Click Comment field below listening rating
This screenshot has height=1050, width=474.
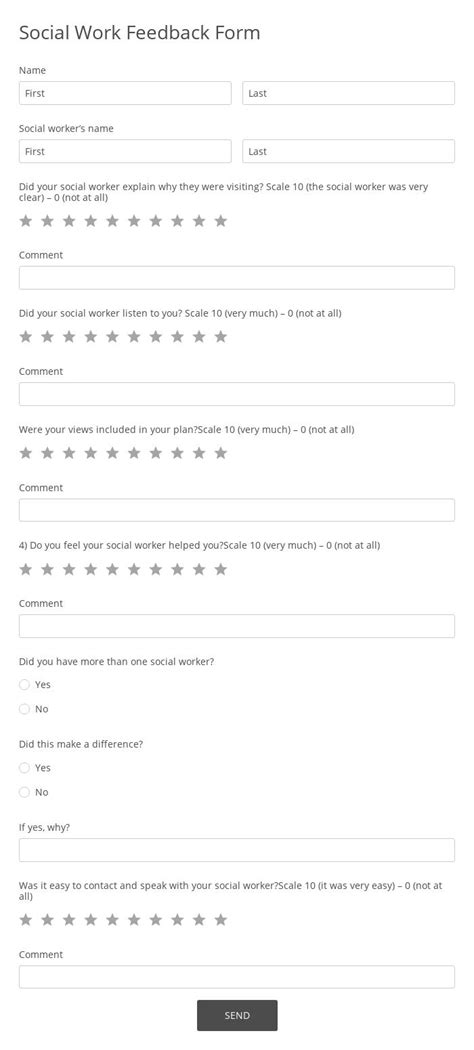click(x=237, y=394)
